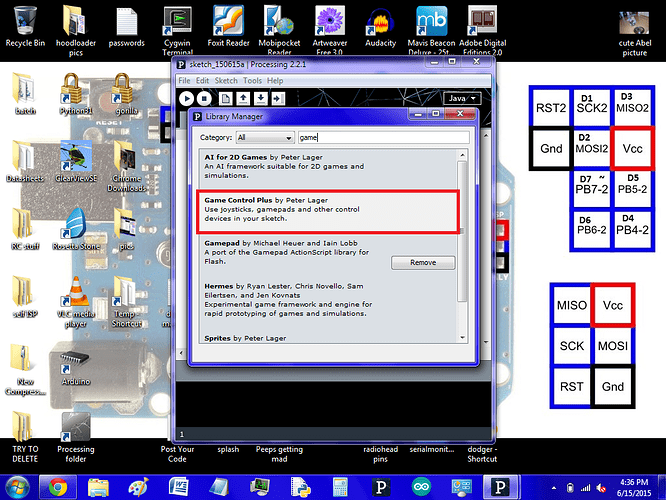Stop the sketch with the stop button
Screen dimensions: 666x500
pos(204,99)
